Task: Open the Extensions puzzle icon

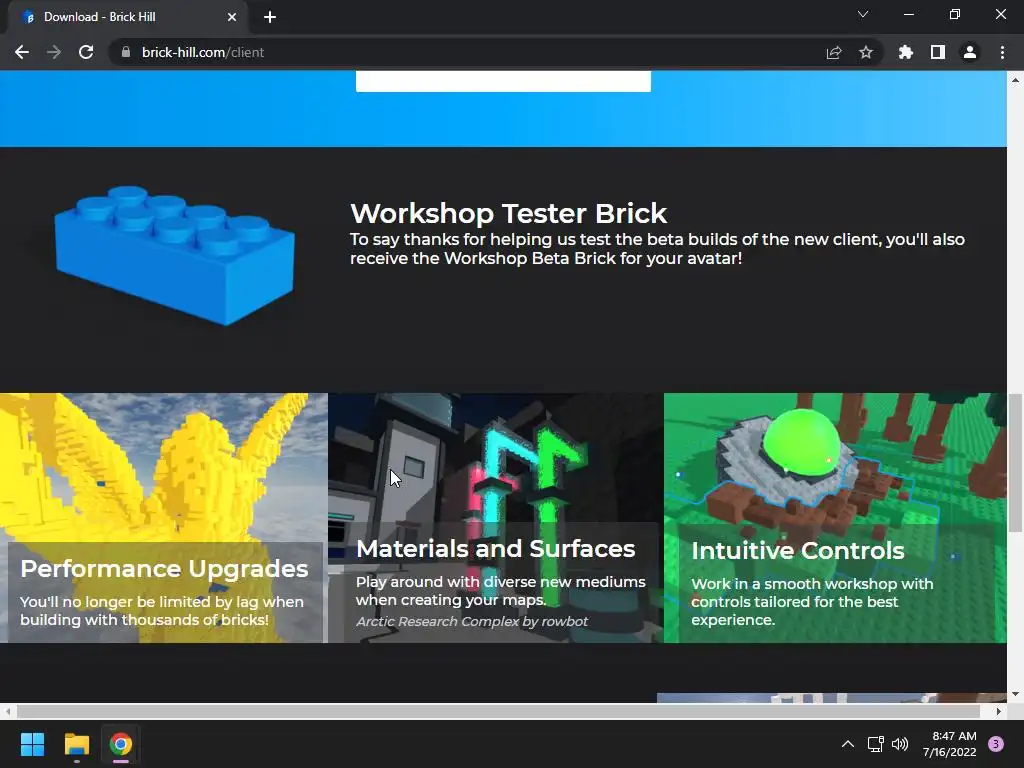Action: click(x=906, y=52)
